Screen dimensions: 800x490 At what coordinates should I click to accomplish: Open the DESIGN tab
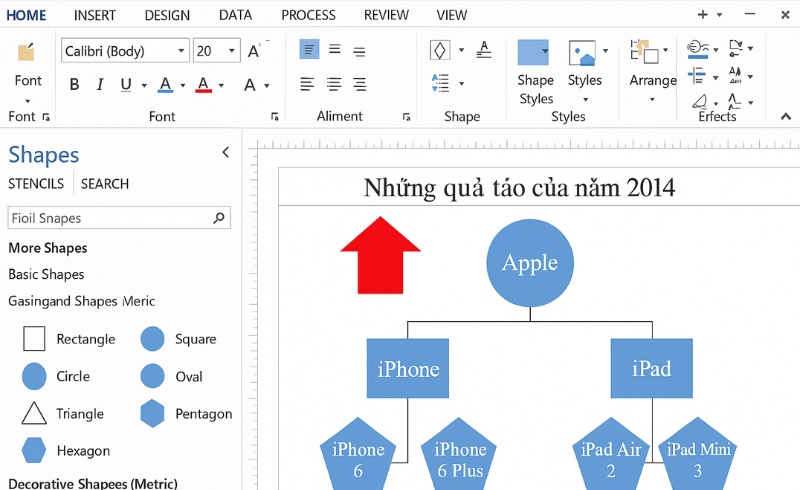point(167,15)
